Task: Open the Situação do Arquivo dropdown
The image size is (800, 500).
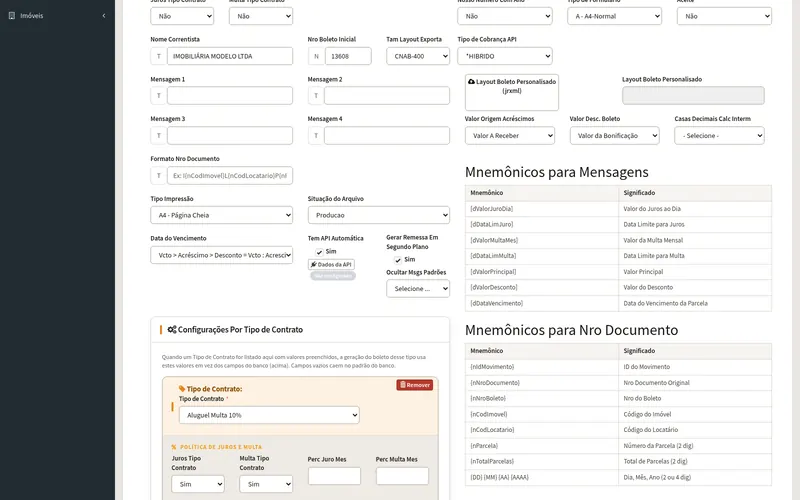Action: click(x=379, y=215)
